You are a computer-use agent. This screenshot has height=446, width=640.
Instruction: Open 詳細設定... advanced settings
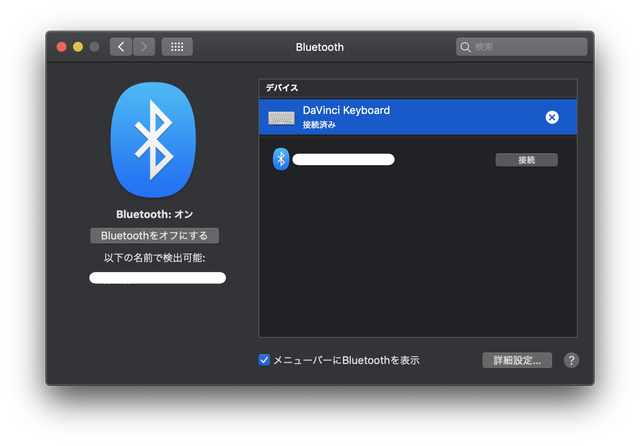pyautogui.click(x=517, y=360)
